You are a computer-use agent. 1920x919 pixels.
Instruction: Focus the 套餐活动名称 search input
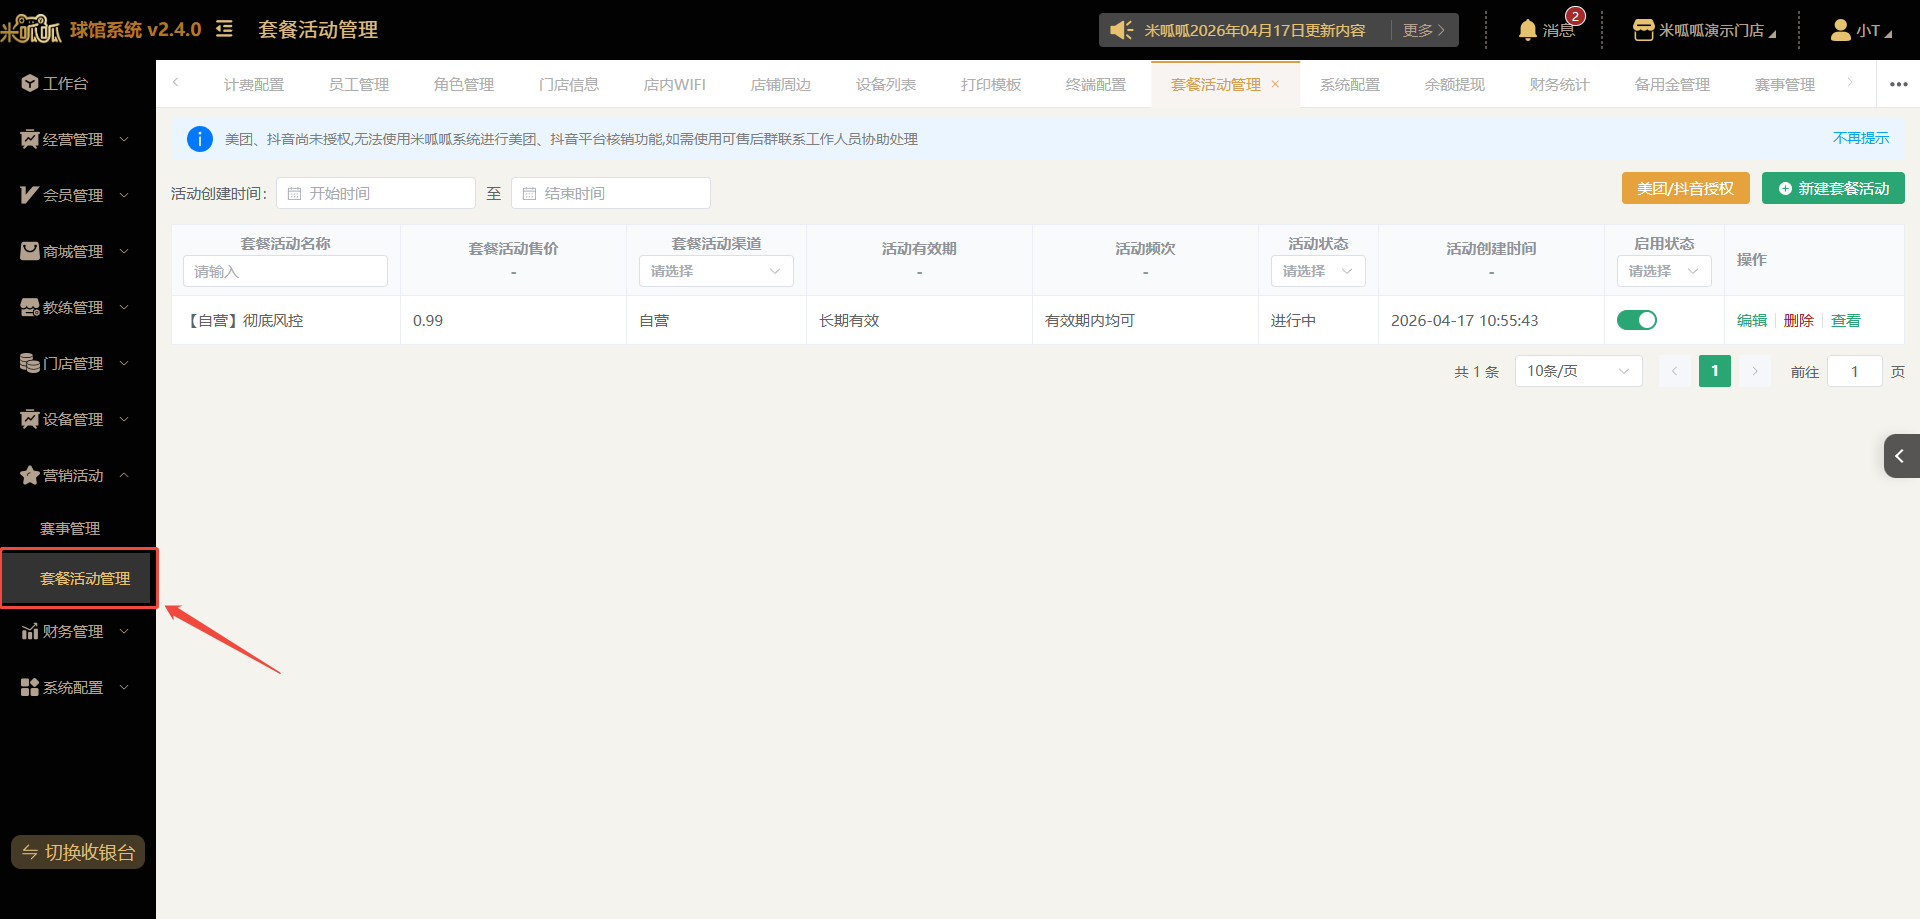point(285,271)
